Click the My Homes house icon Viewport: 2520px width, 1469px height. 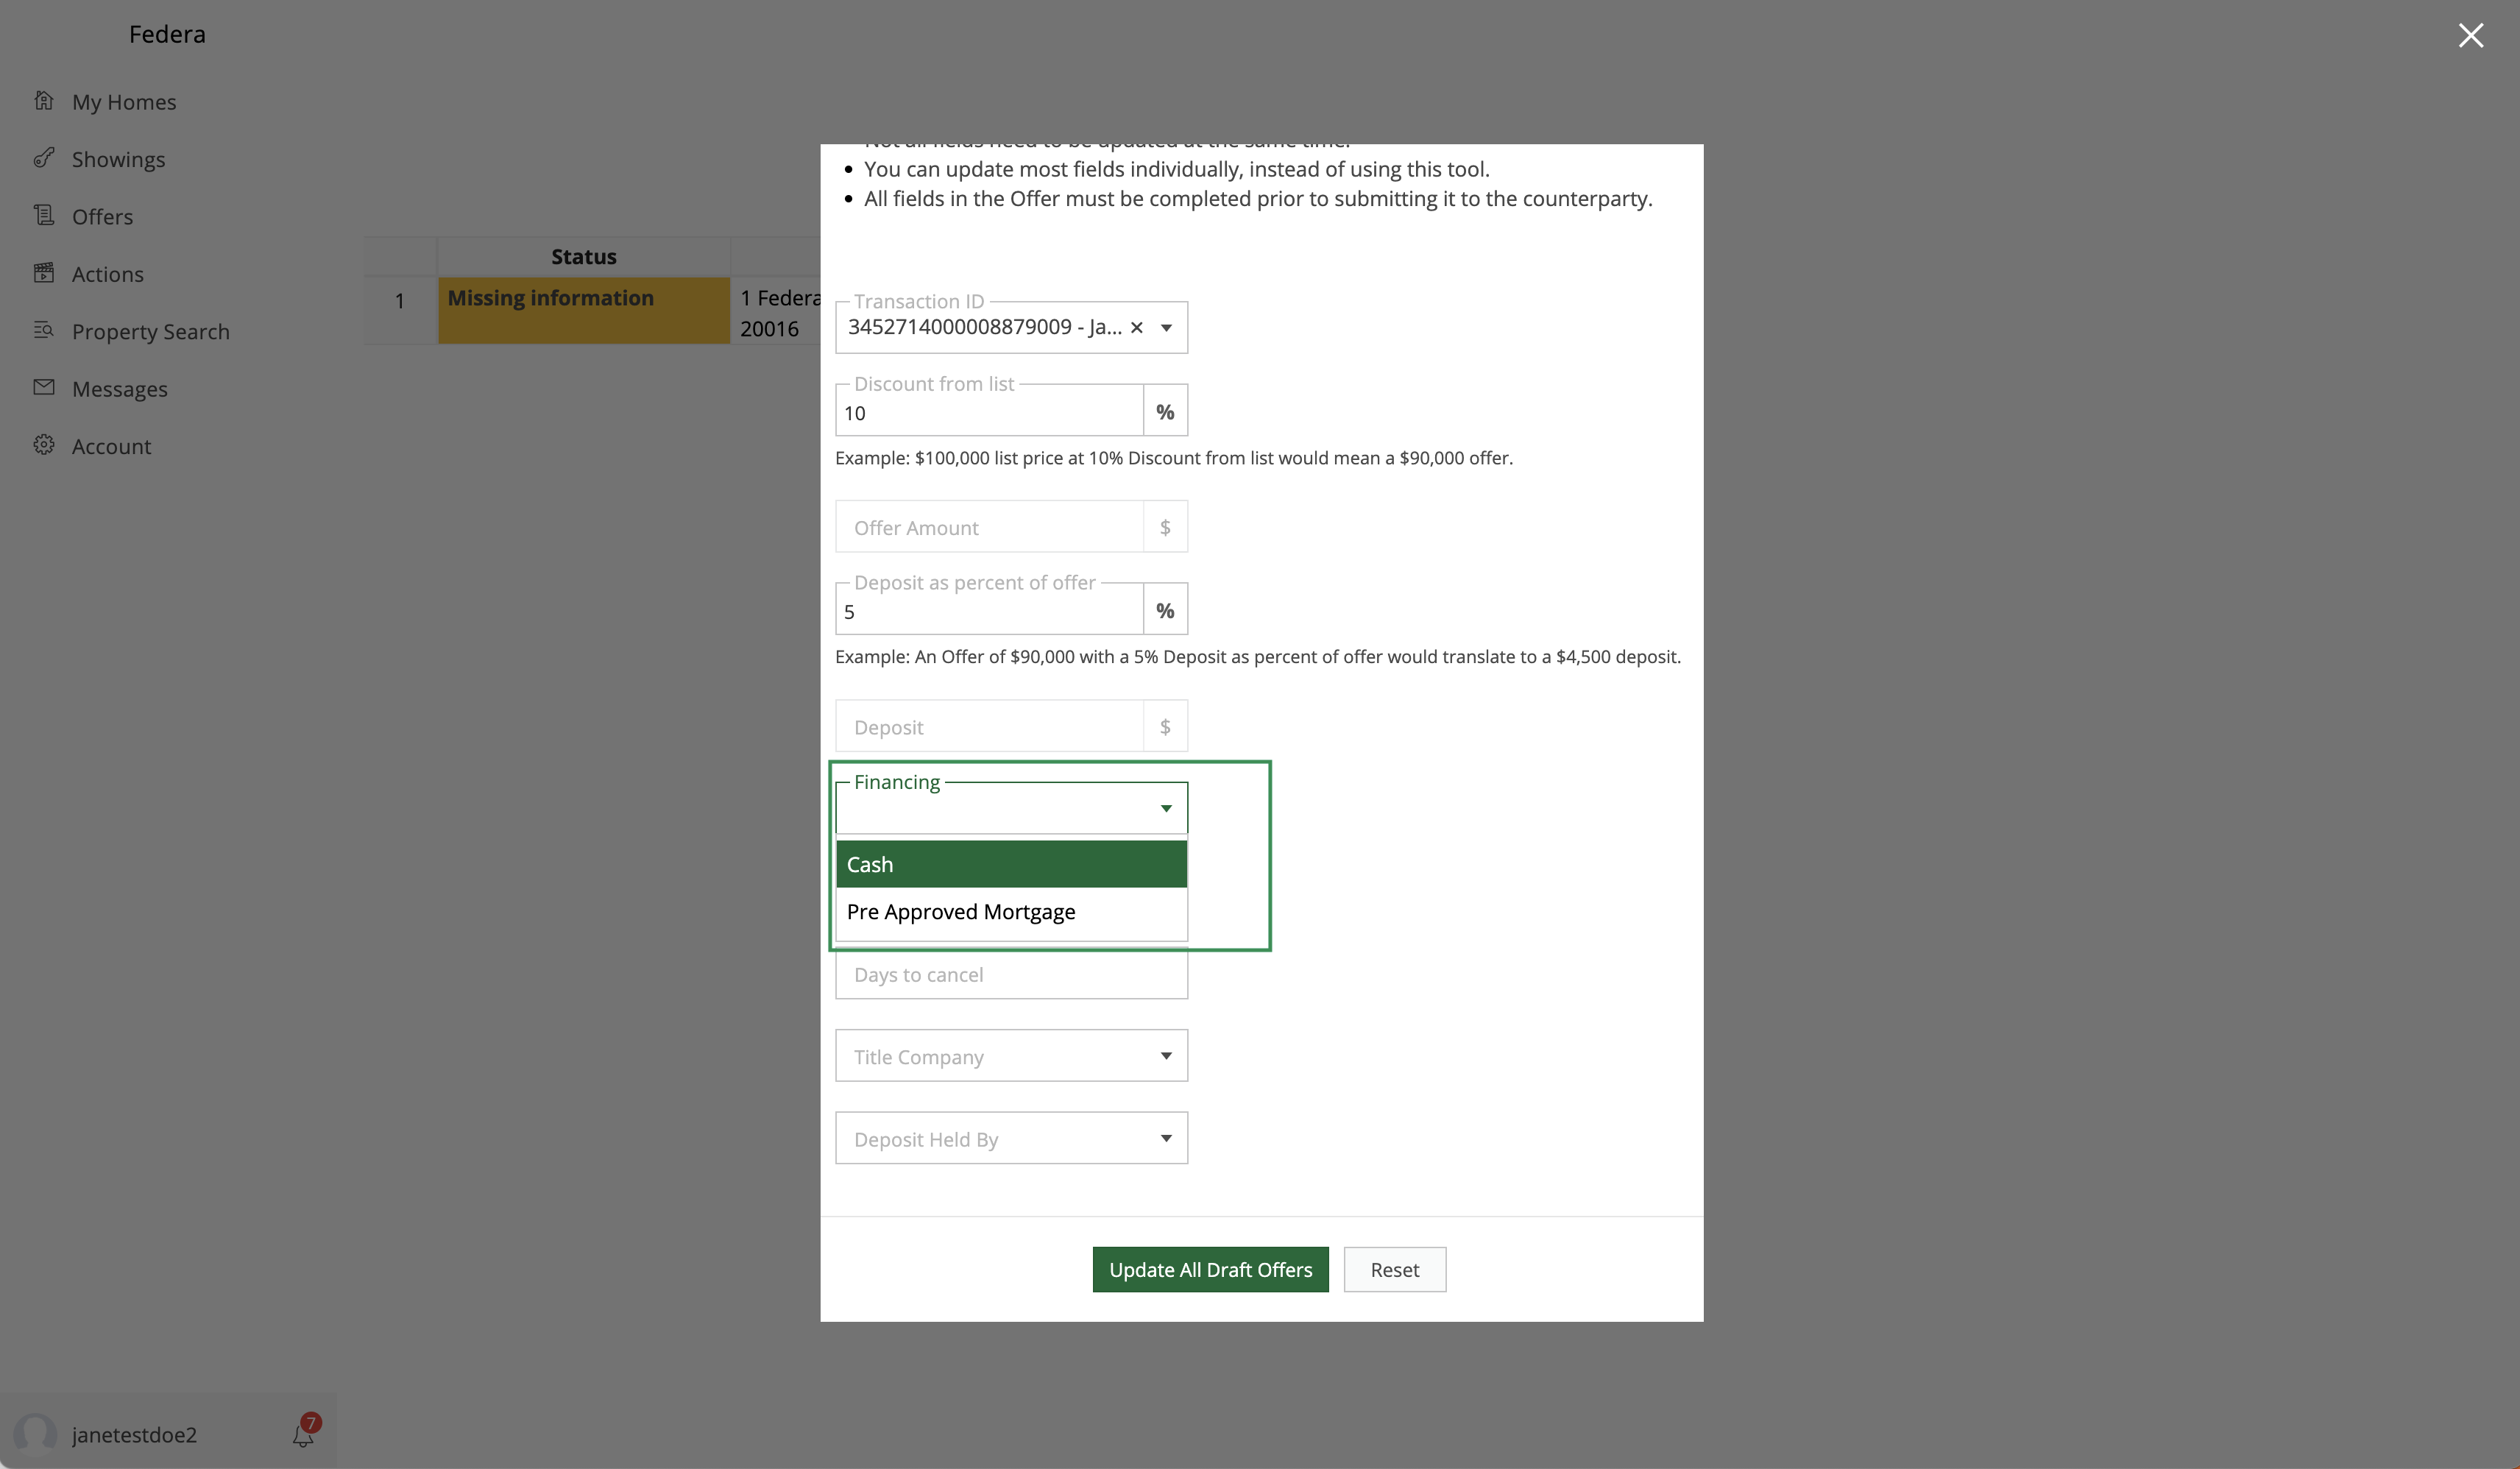44,101
